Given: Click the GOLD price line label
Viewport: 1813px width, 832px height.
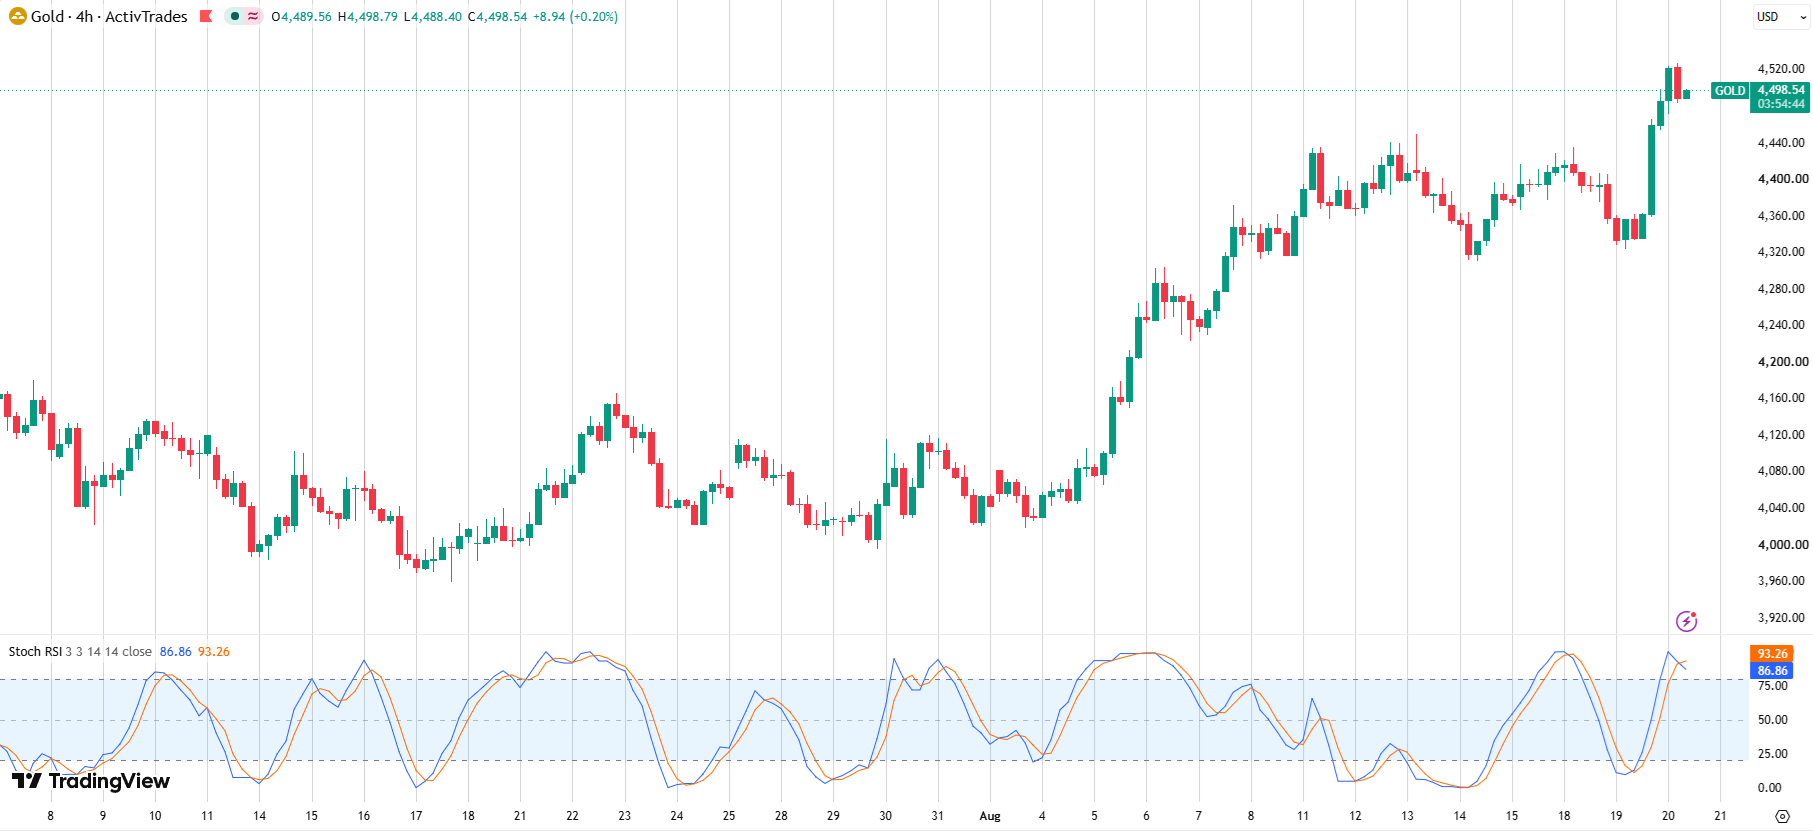Looking at the screenshot, I should coord(1730,91).
